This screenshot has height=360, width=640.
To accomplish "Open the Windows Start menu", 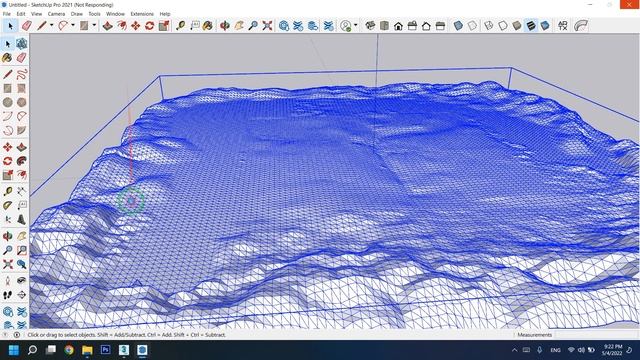I will (13, 350).
